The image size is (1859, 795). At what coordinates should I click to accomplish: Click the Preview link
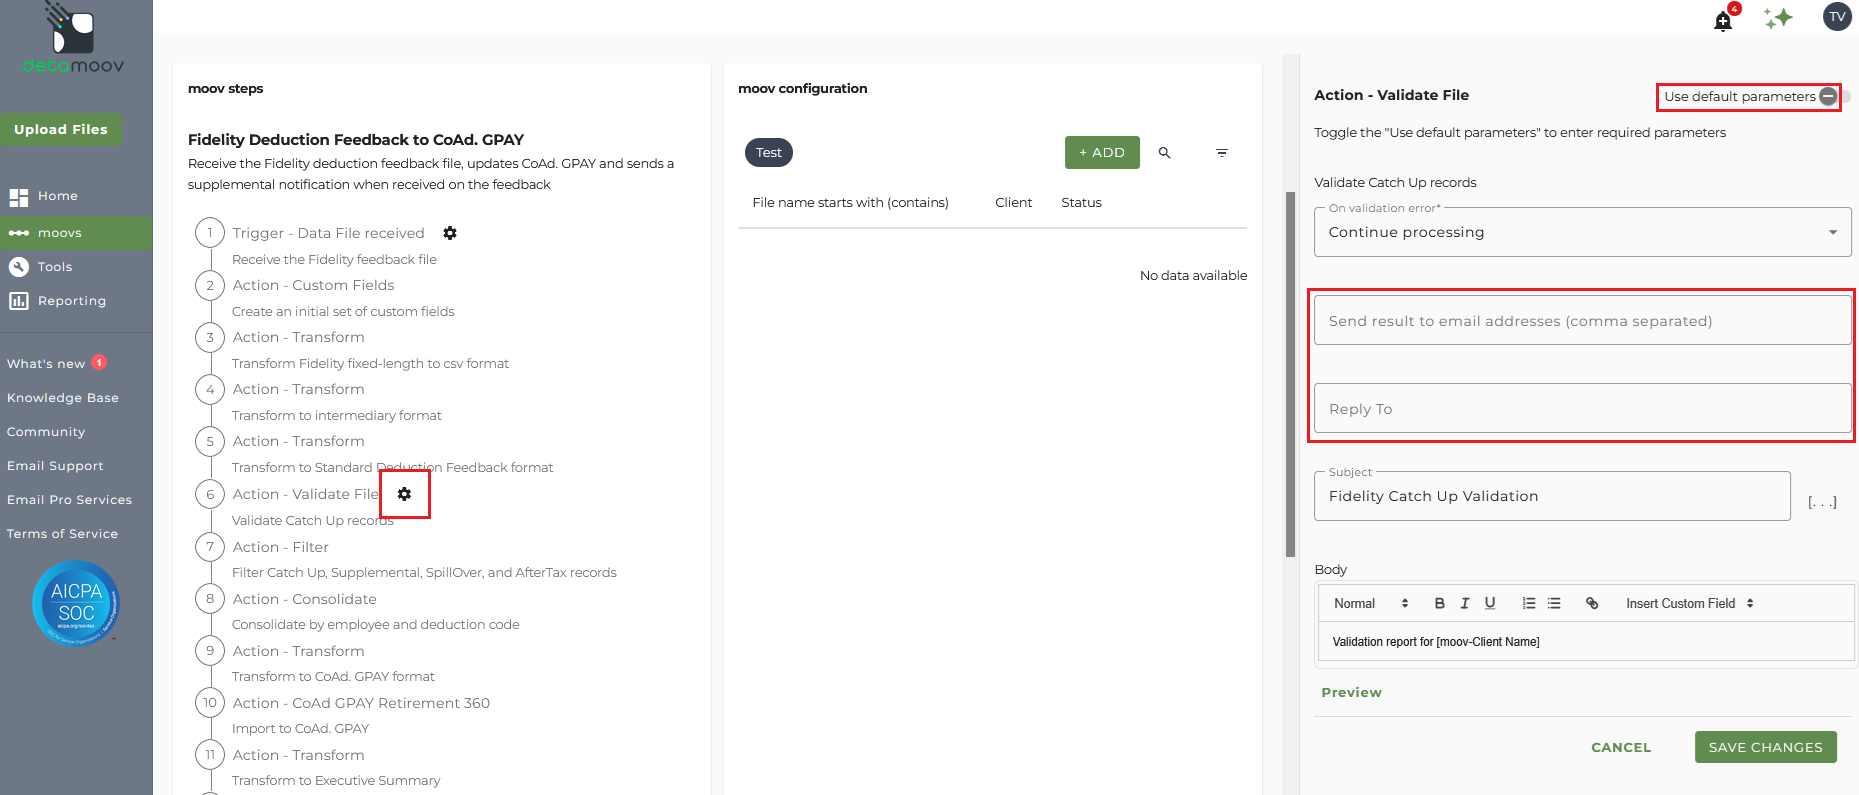tap(1351, 692)
